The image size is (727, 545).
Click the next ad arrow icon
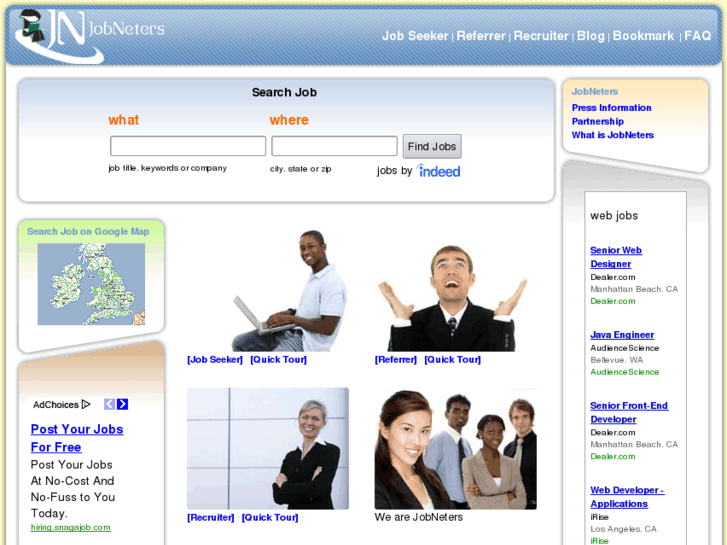click(x=122, y=404)
